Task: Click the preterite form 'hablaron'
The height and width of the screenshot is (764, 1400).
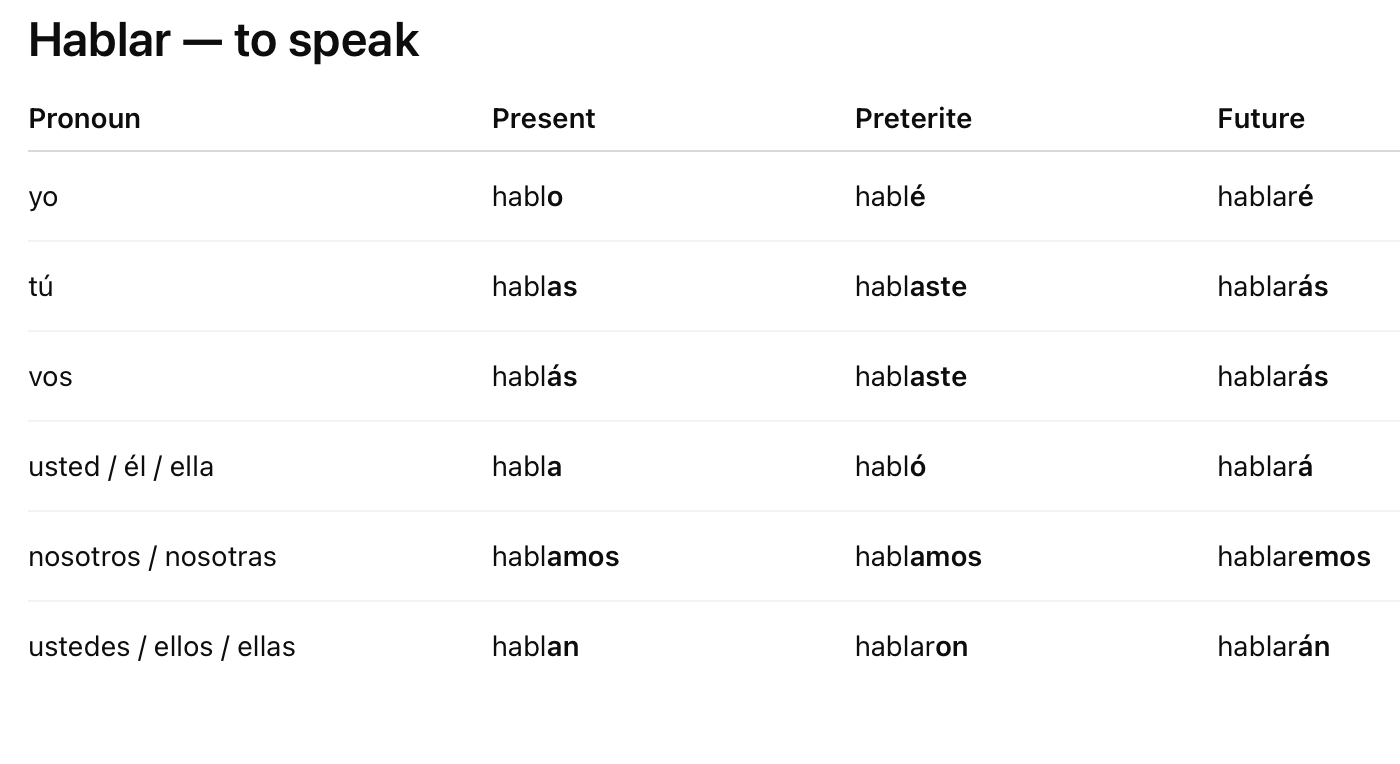Action: pos(911,647)
